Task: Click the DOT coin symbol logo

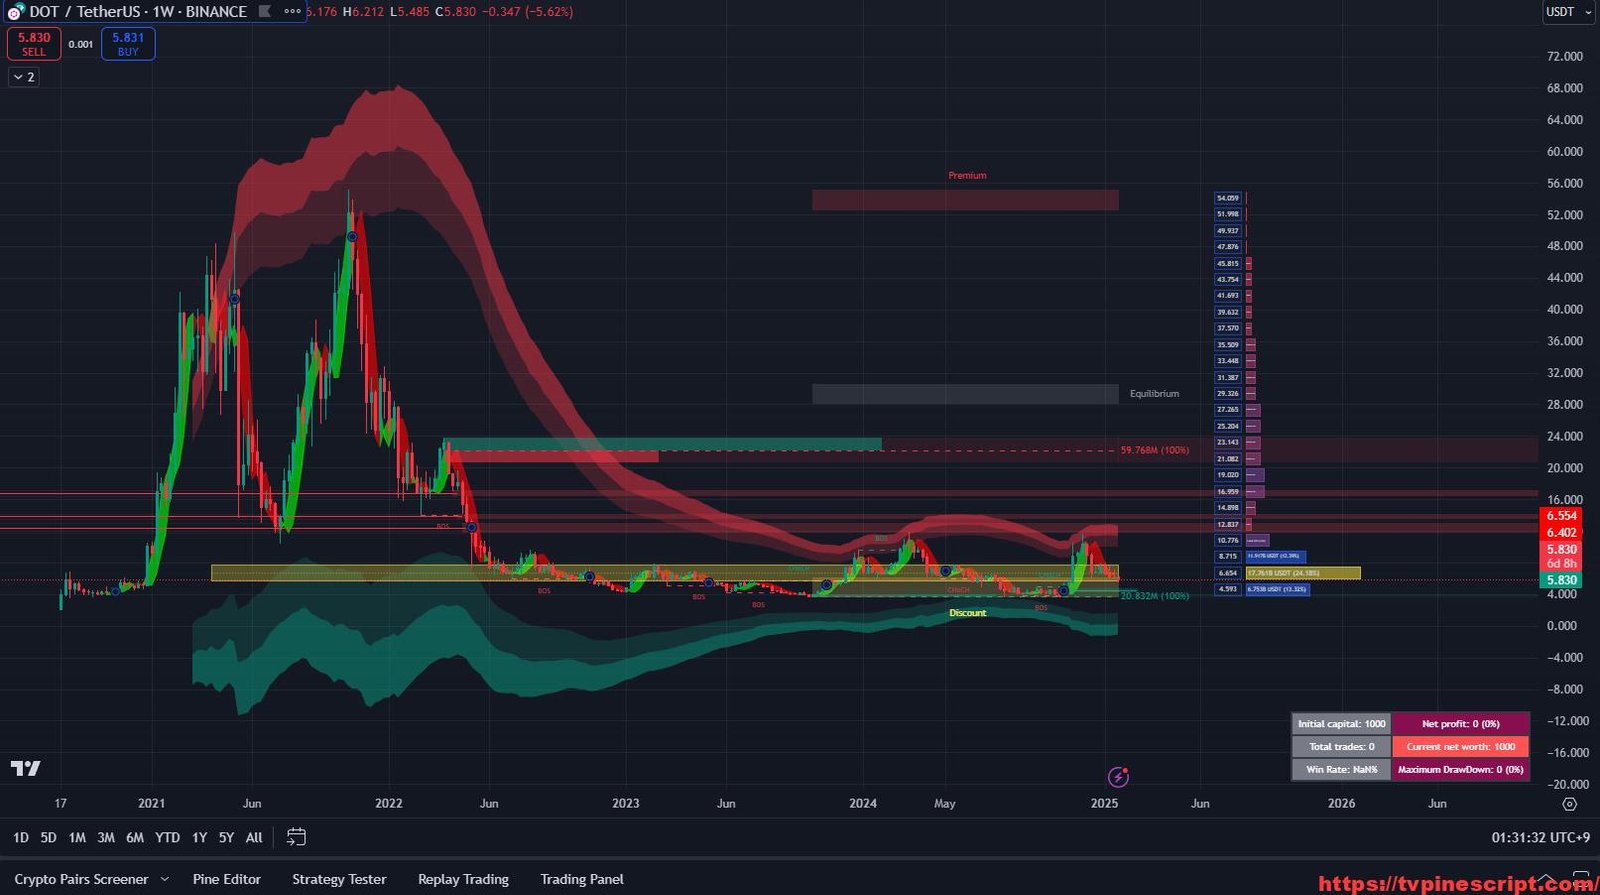Action: [x=15, y=12]
